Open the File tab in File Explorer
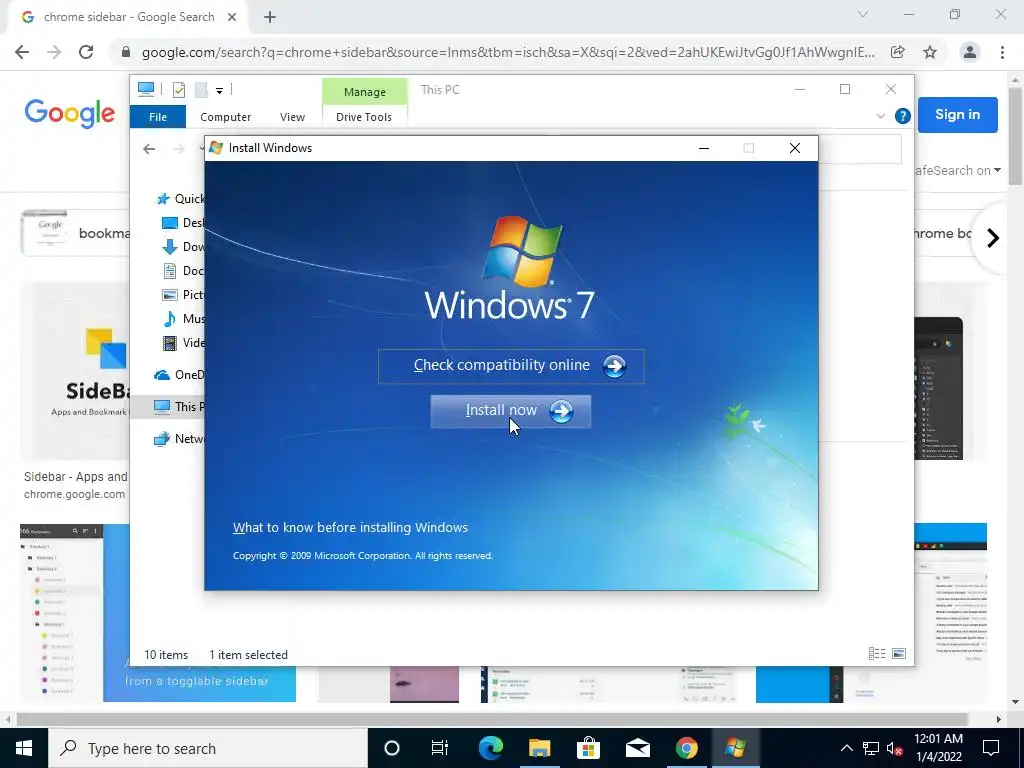 [x=157, y=117]
